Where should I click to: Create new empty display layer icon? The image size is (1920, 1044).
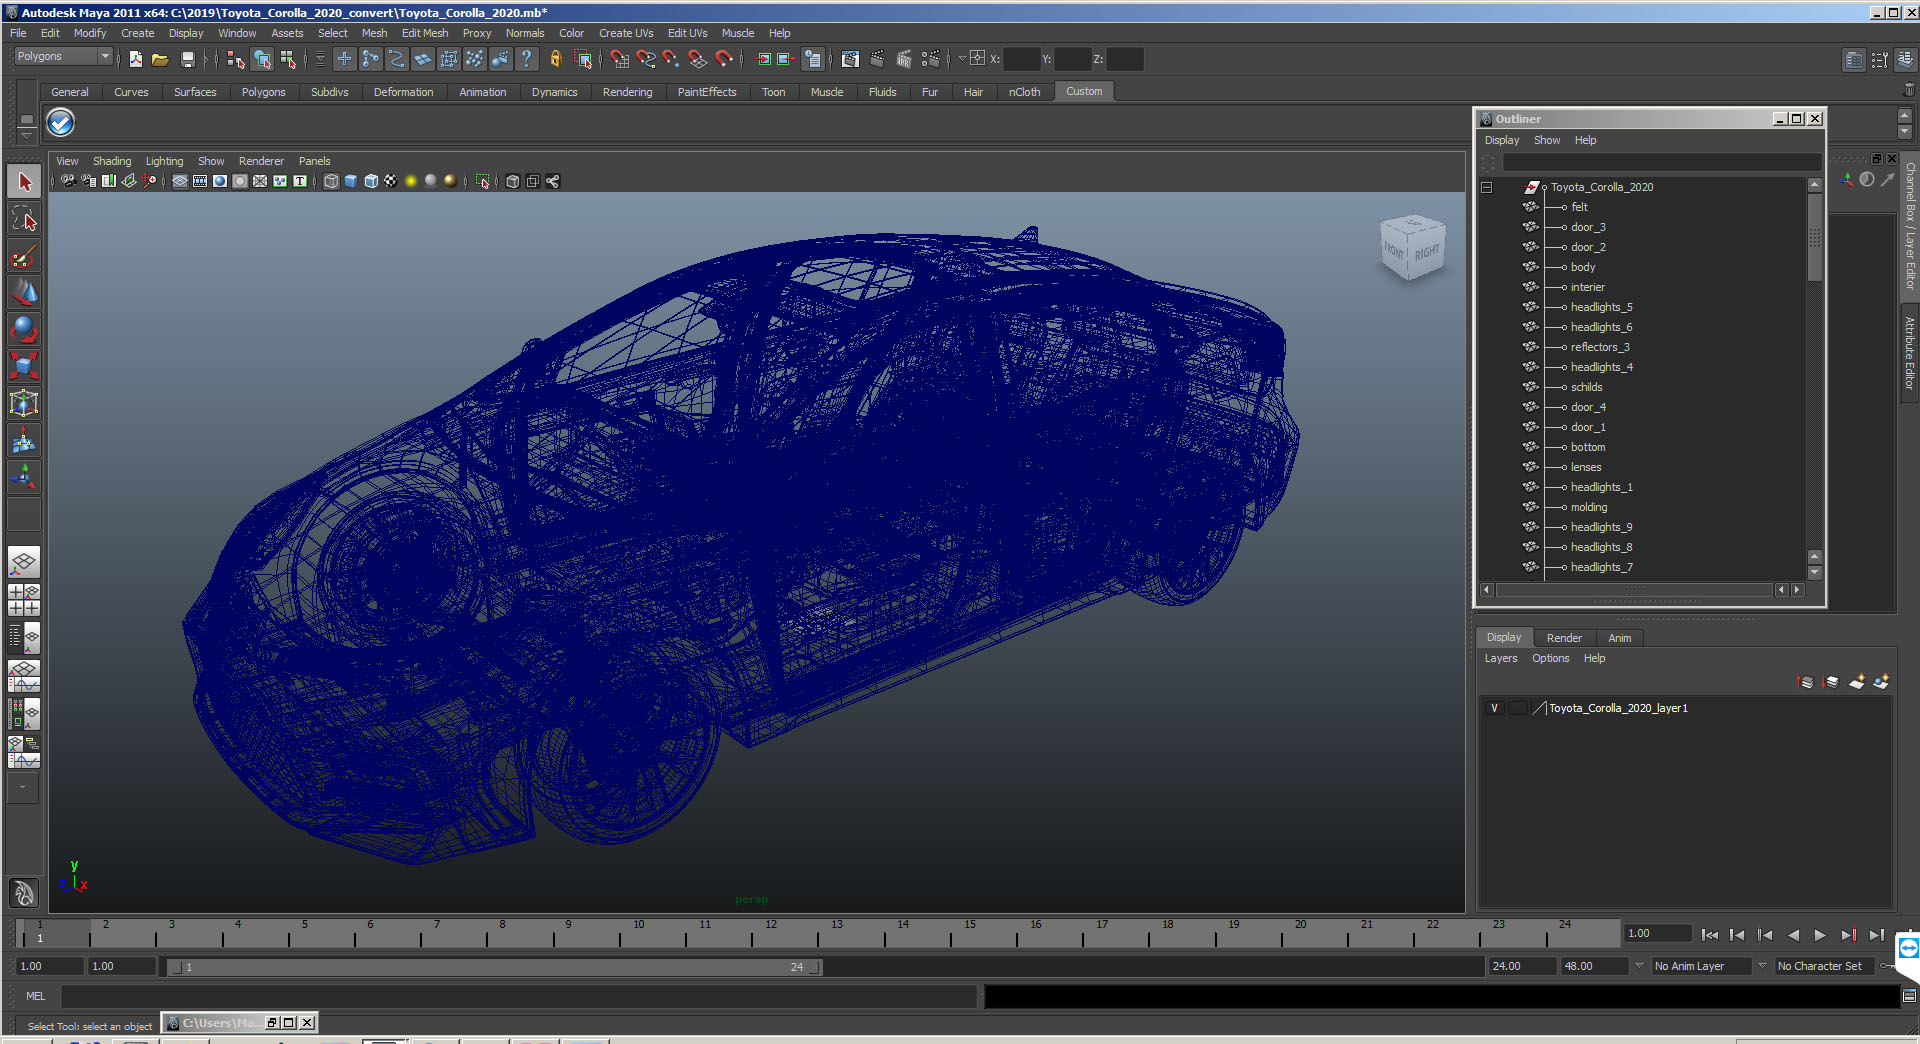pyautogui.click(x=1856, y=682)
